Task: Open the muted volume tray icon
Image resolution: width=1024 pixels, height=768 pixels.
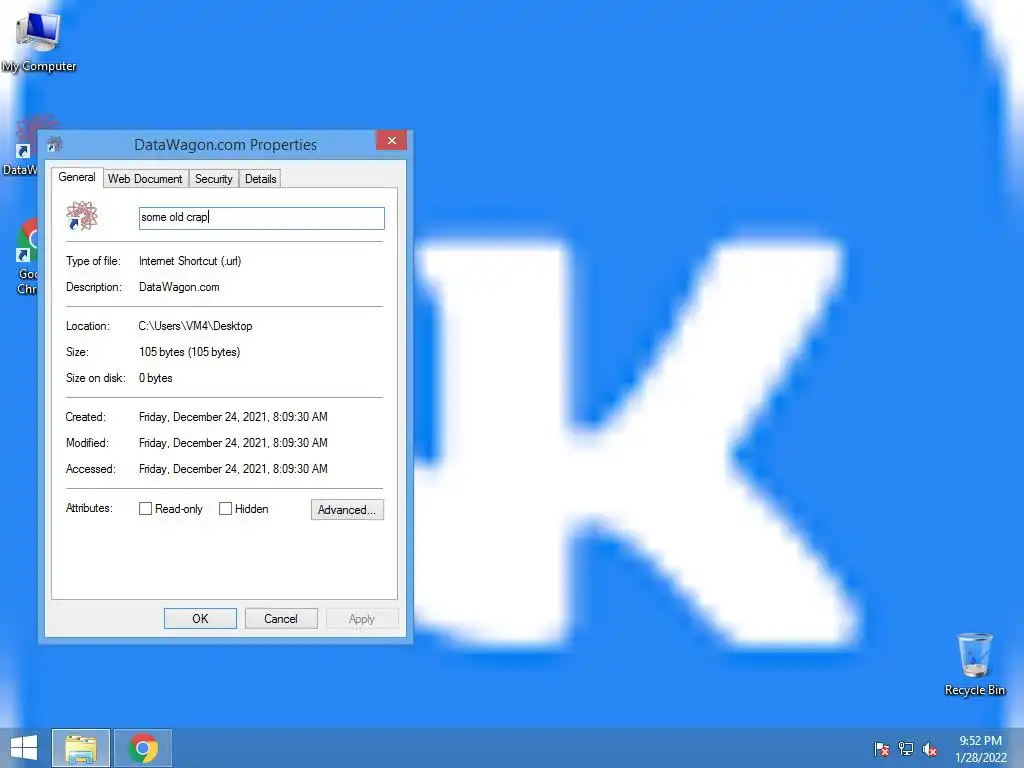Action: click(x=929, y=749)
